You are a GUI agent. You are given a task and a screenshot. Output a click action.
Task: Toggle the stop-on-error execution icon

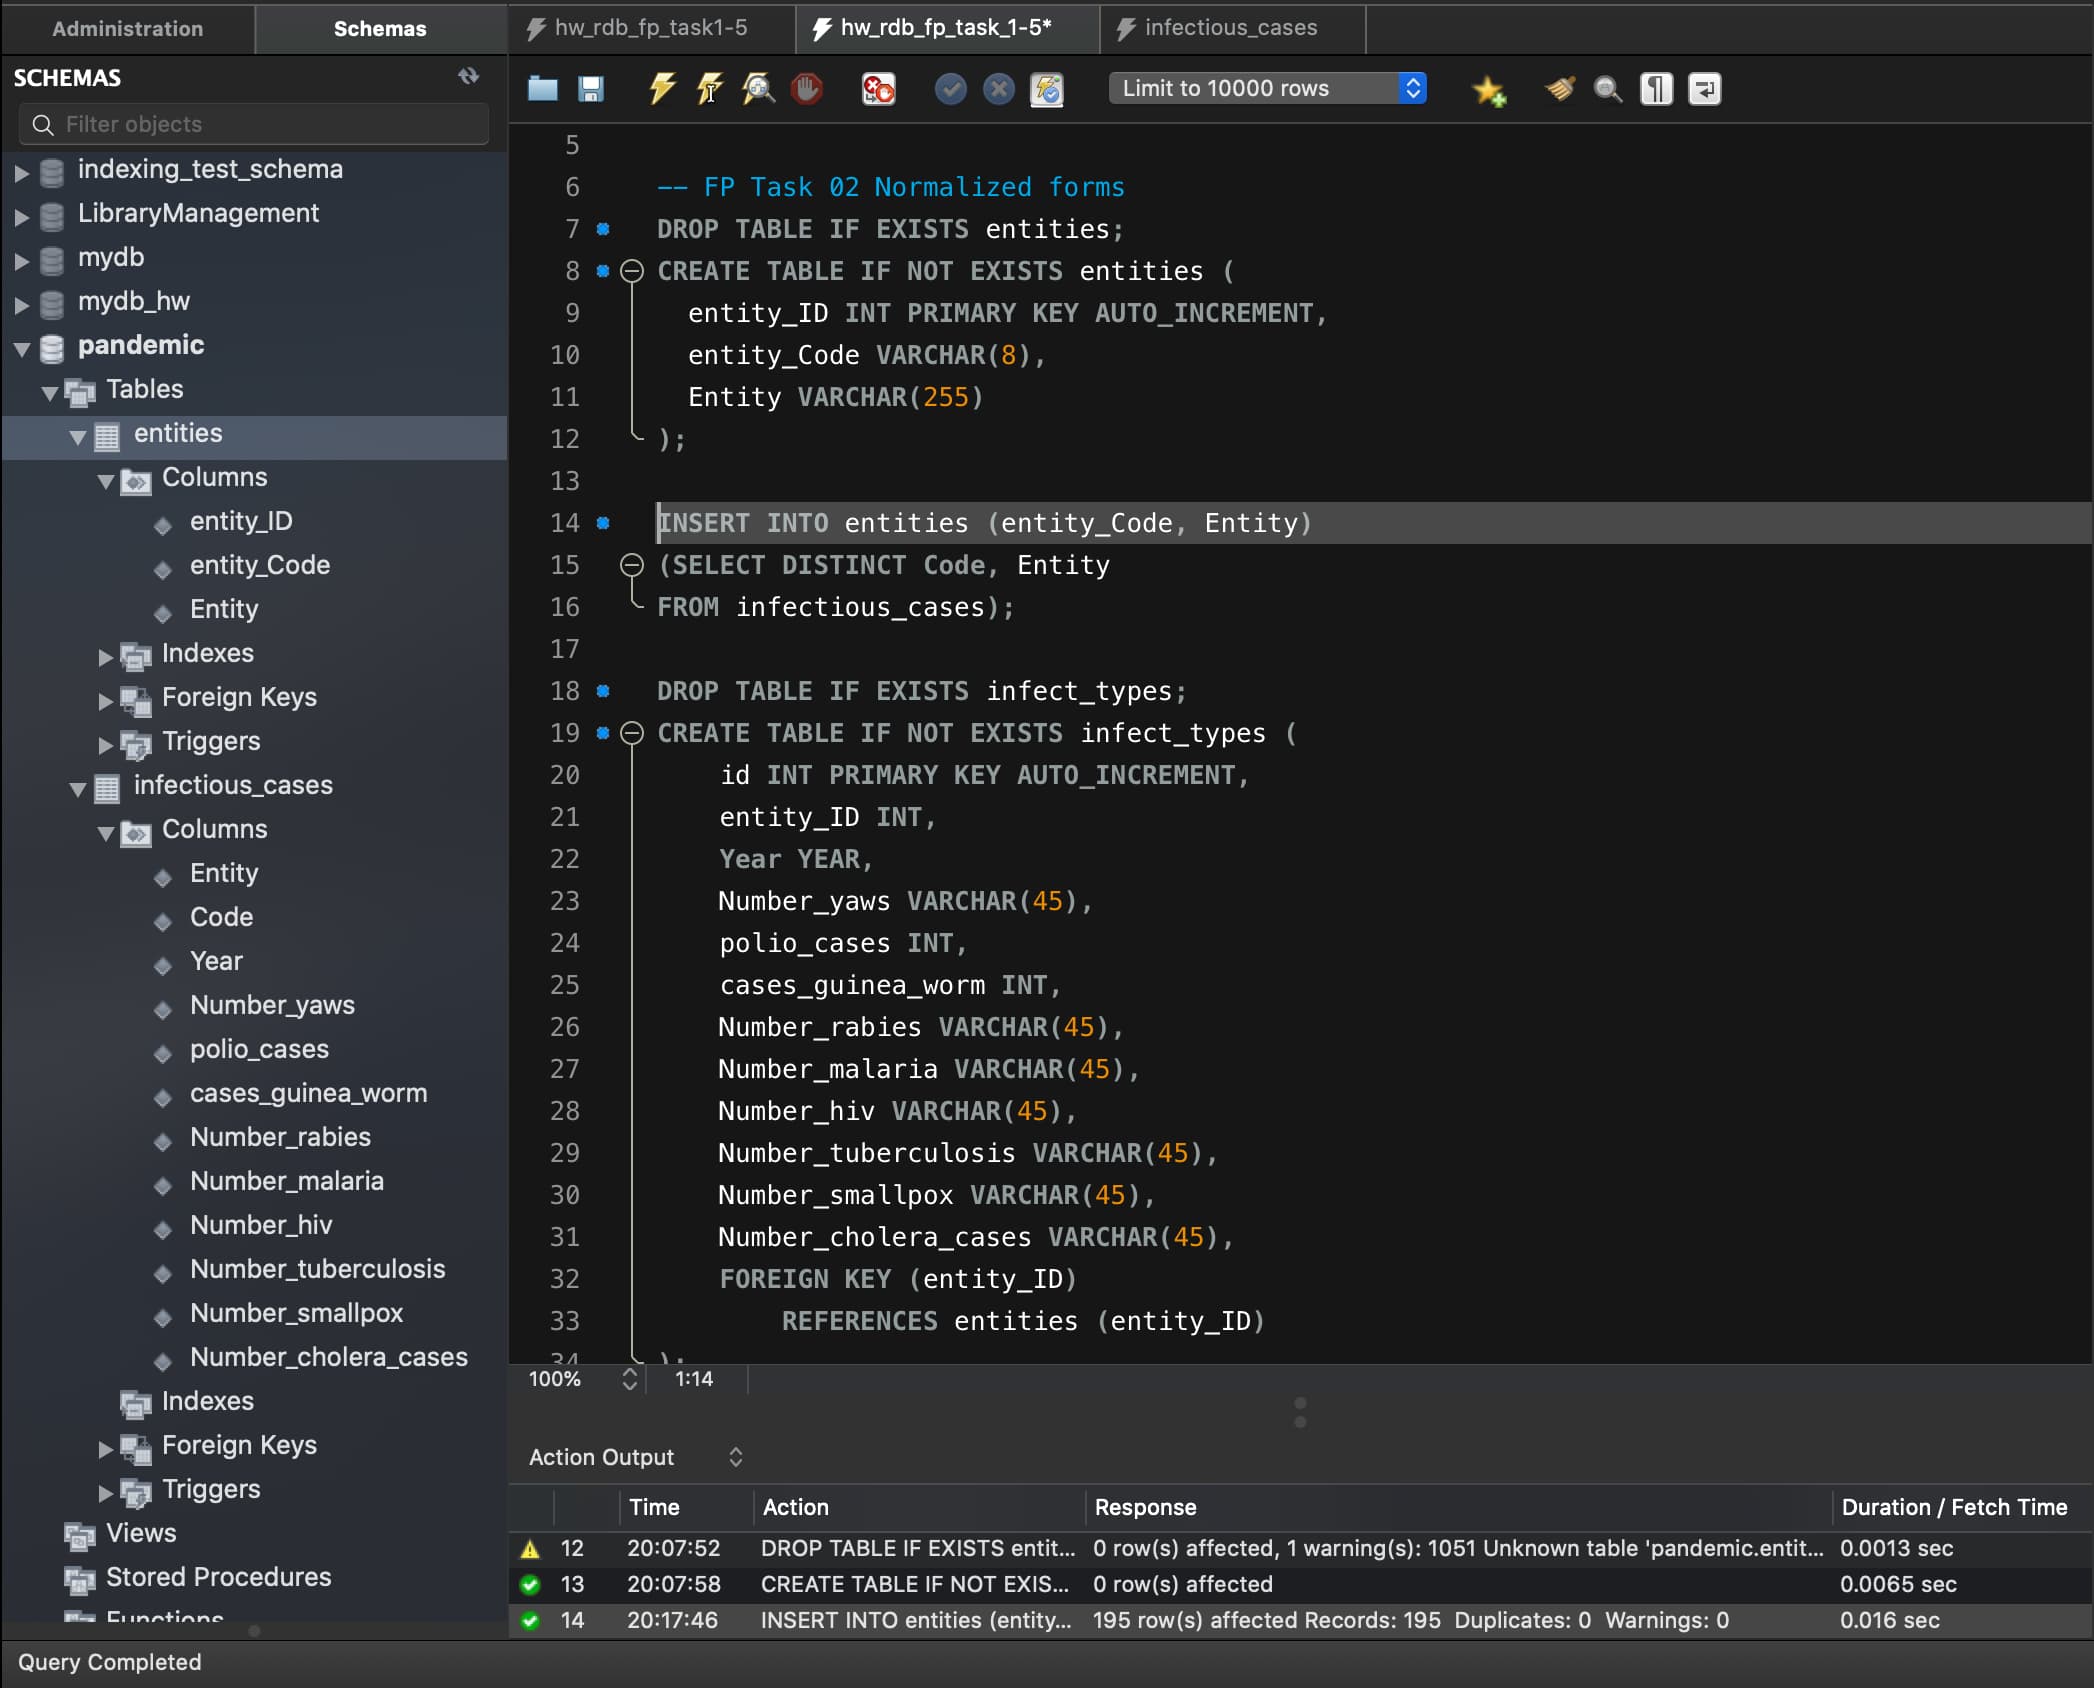[878, 89]
